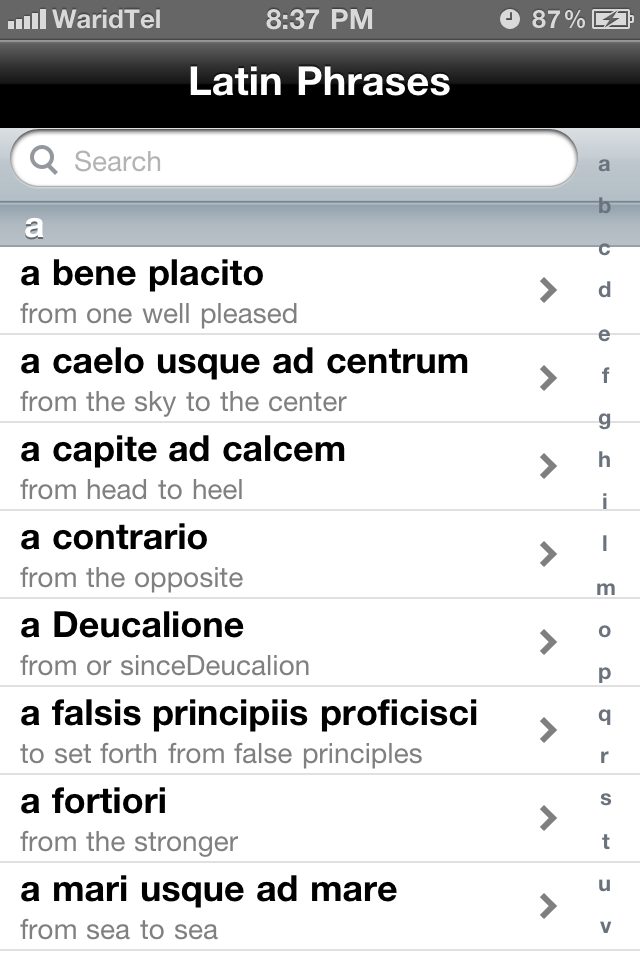The height and width of the screenshot is (960, 640).
Task: Go to letter 'm' in side index
Action: click(605, 588)
